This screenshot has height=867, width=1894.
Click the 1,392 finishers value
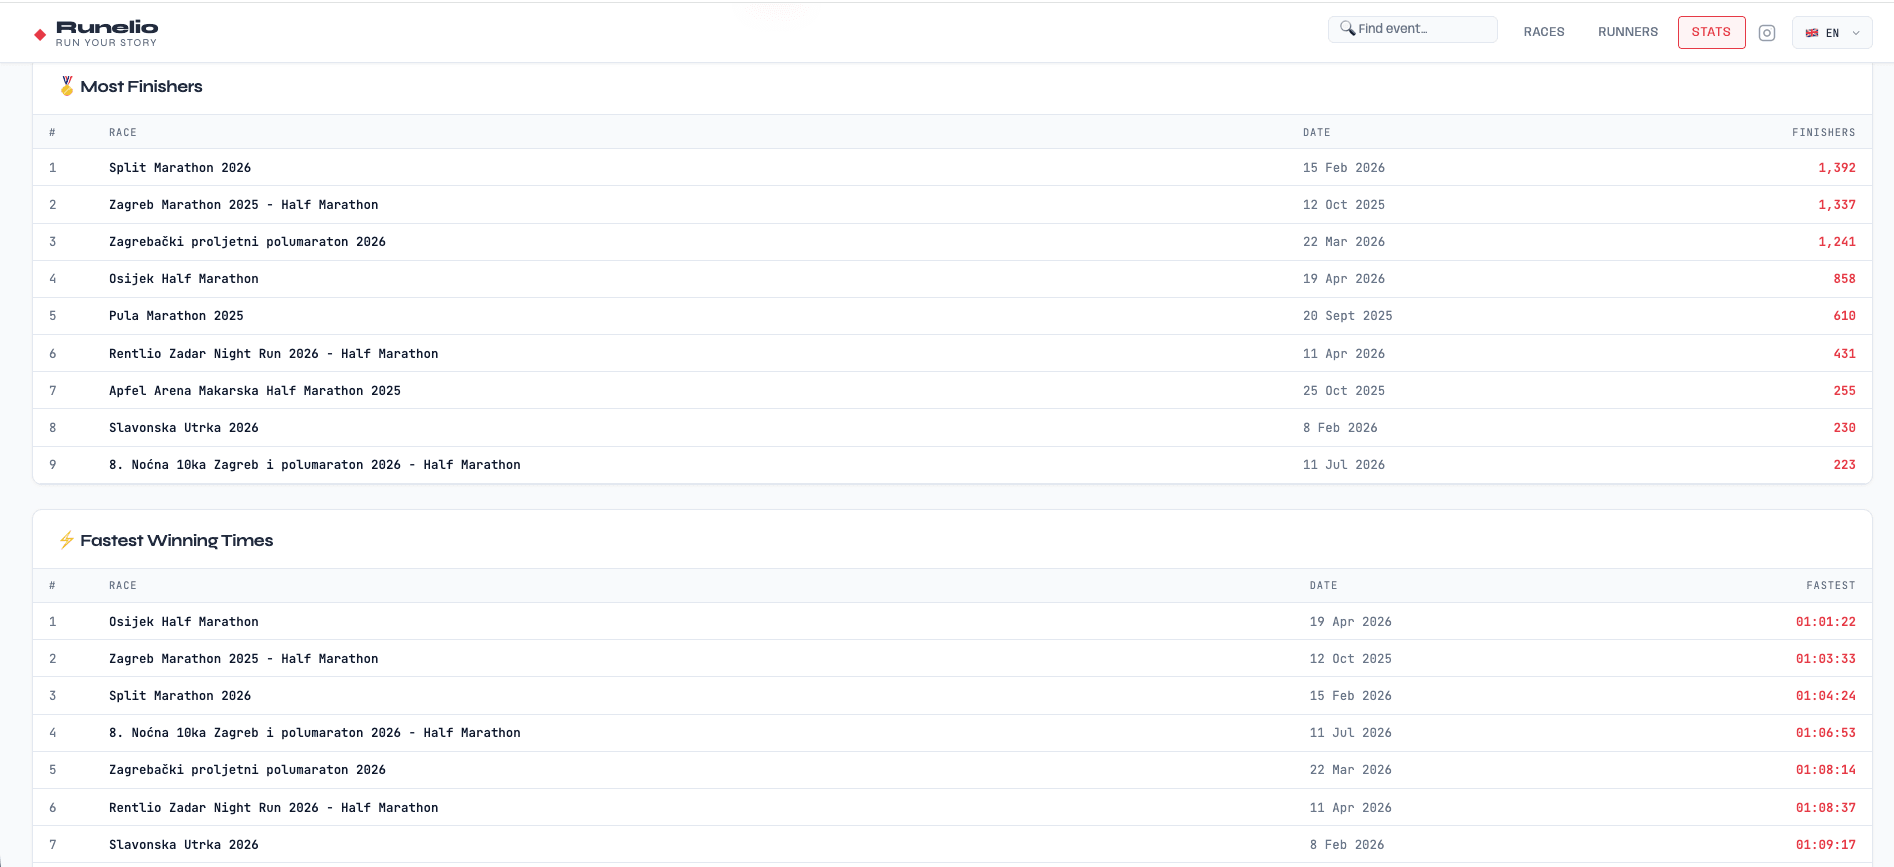[x=1837, y=168]
